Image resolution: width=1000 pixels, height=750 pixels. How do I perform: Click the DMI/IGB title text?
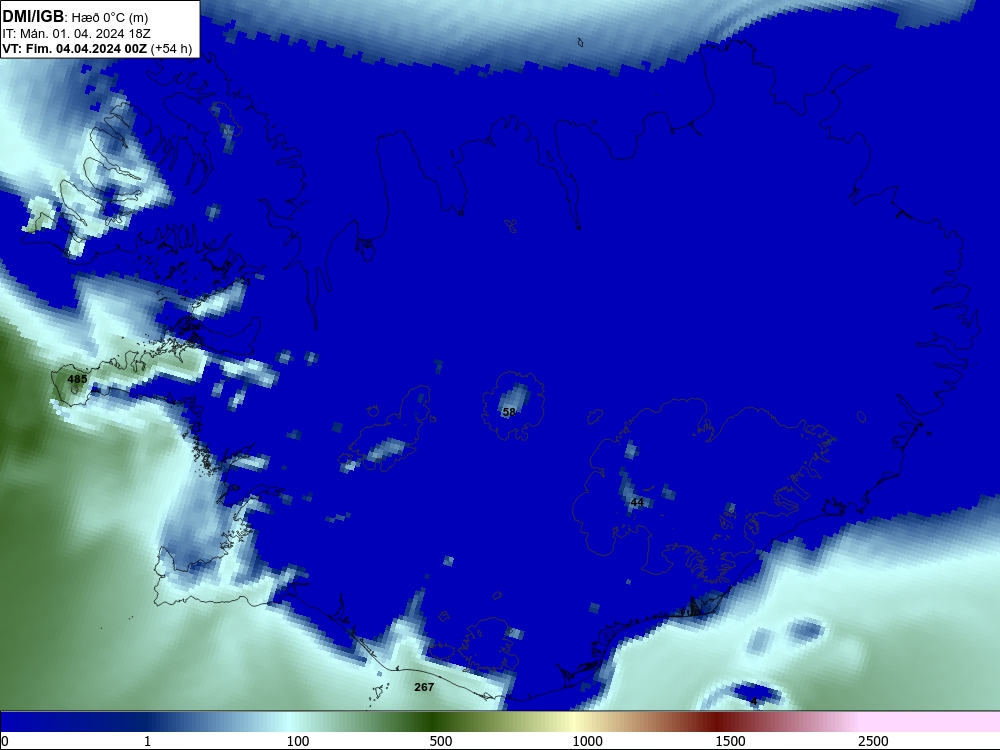[33, 17]
